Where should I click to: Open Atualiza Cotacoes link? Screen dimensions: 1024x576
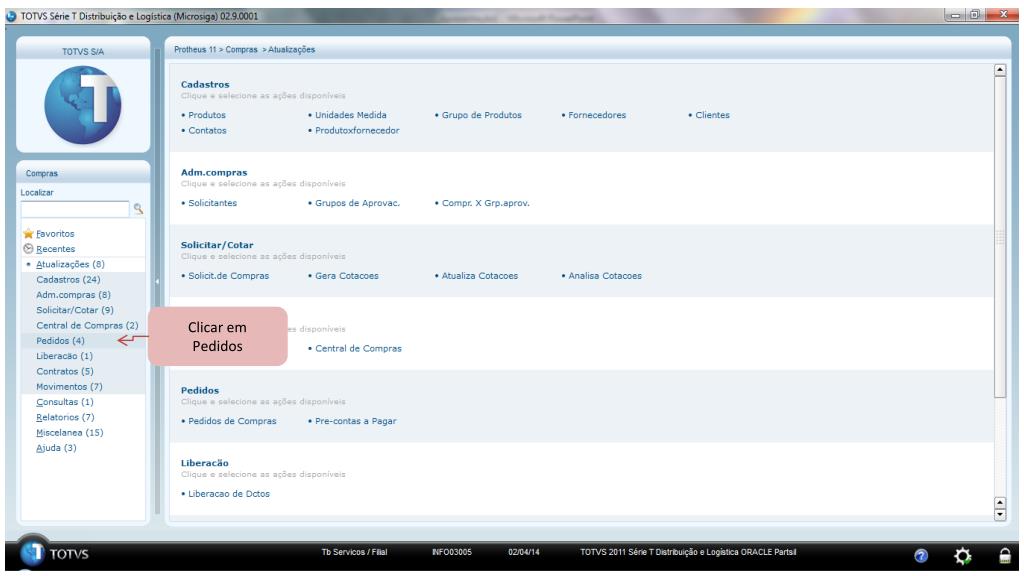point(479,276)
